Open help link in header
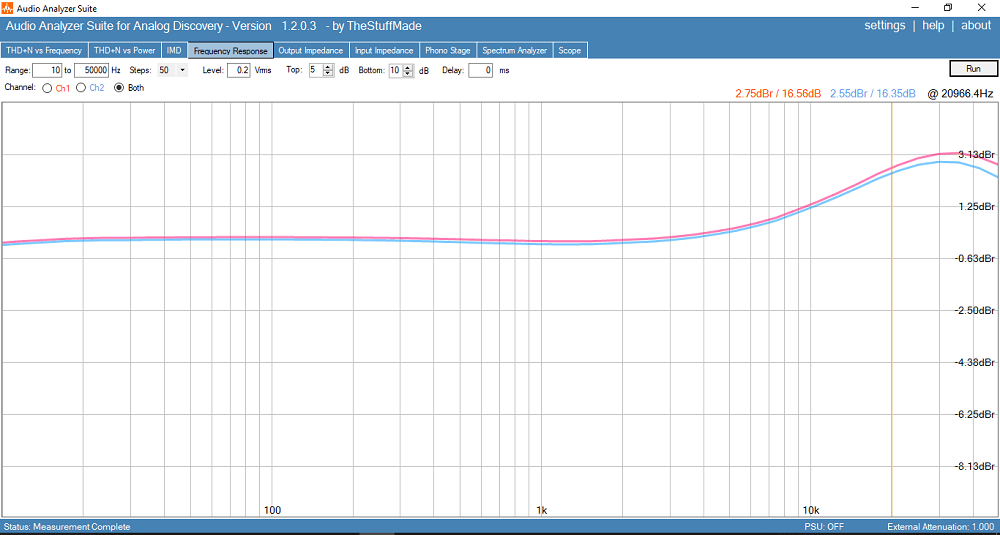Viewport: 1000px width, 535px height. pyautogui.click(x=933, y=26)
